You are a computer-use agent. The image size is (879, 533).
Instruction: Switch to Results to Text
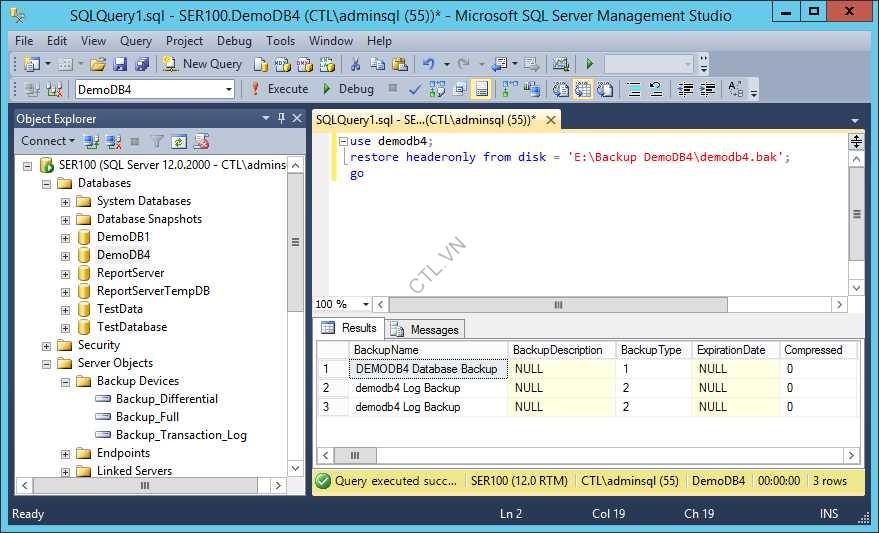(x=561, y=90)
